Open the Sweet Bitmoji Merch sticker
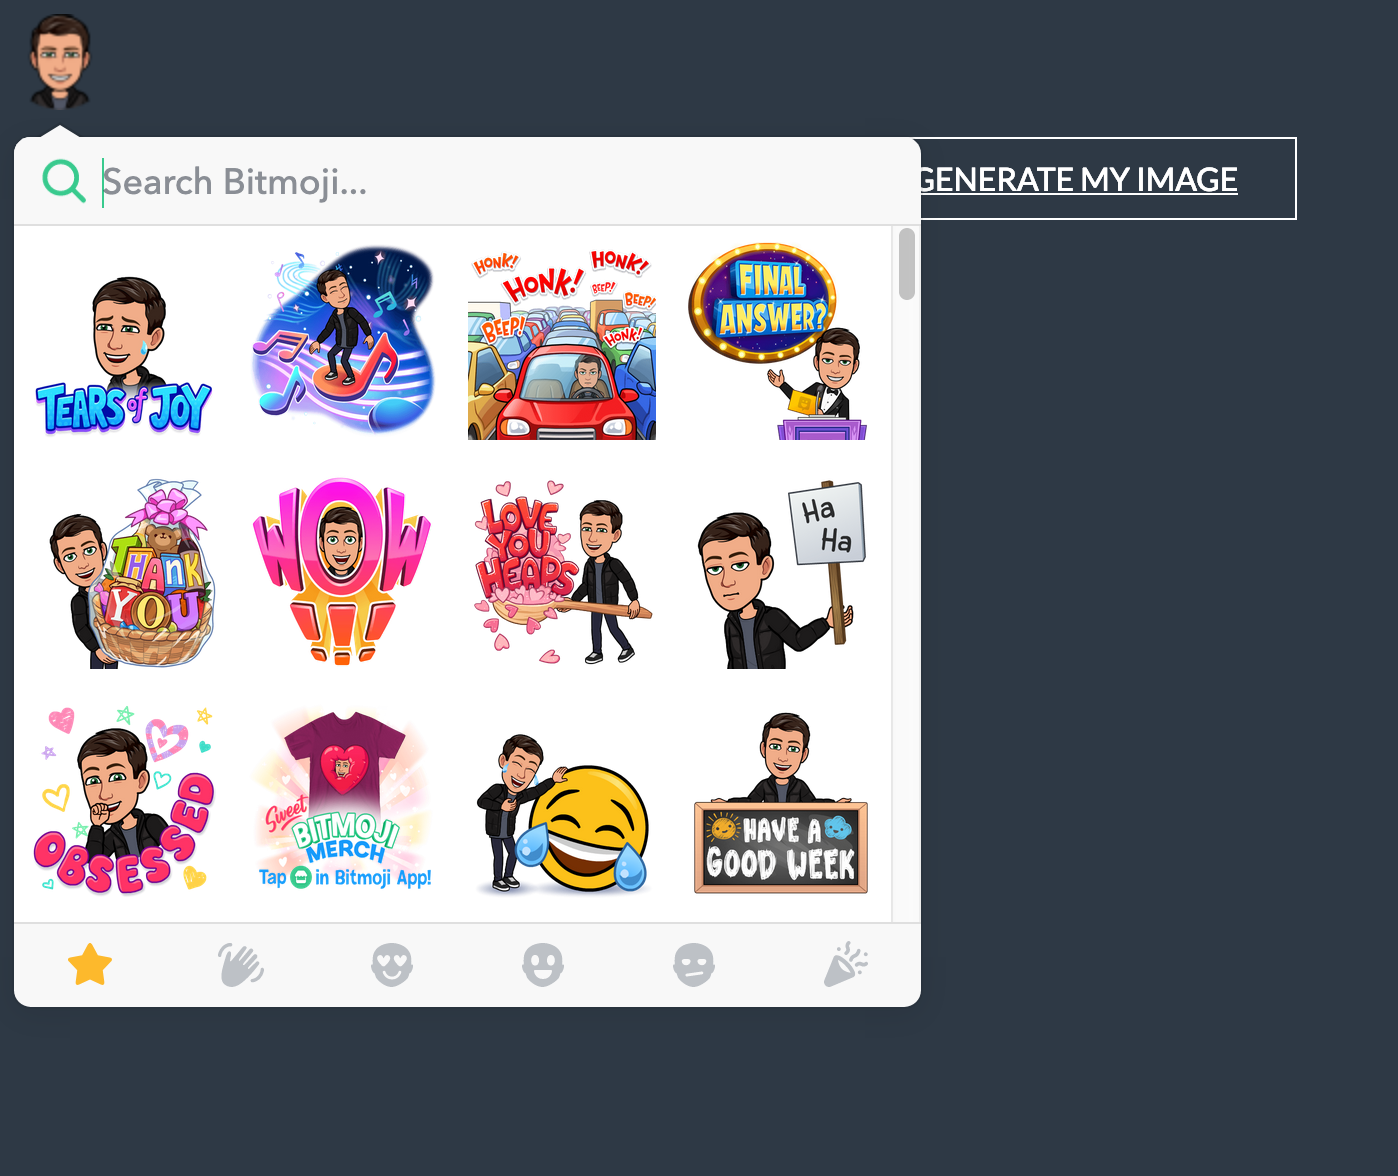The width and height of the screenshot is (1398, 1176). click(x=342, y=800)
